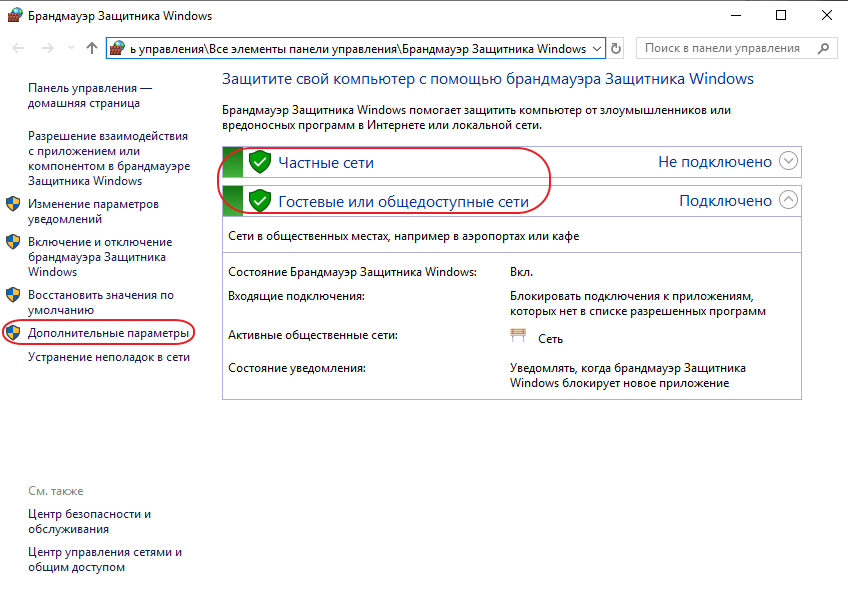Click the firewall title bar icon
Viewport: 848px width, 592px height.
coord(15,15)
